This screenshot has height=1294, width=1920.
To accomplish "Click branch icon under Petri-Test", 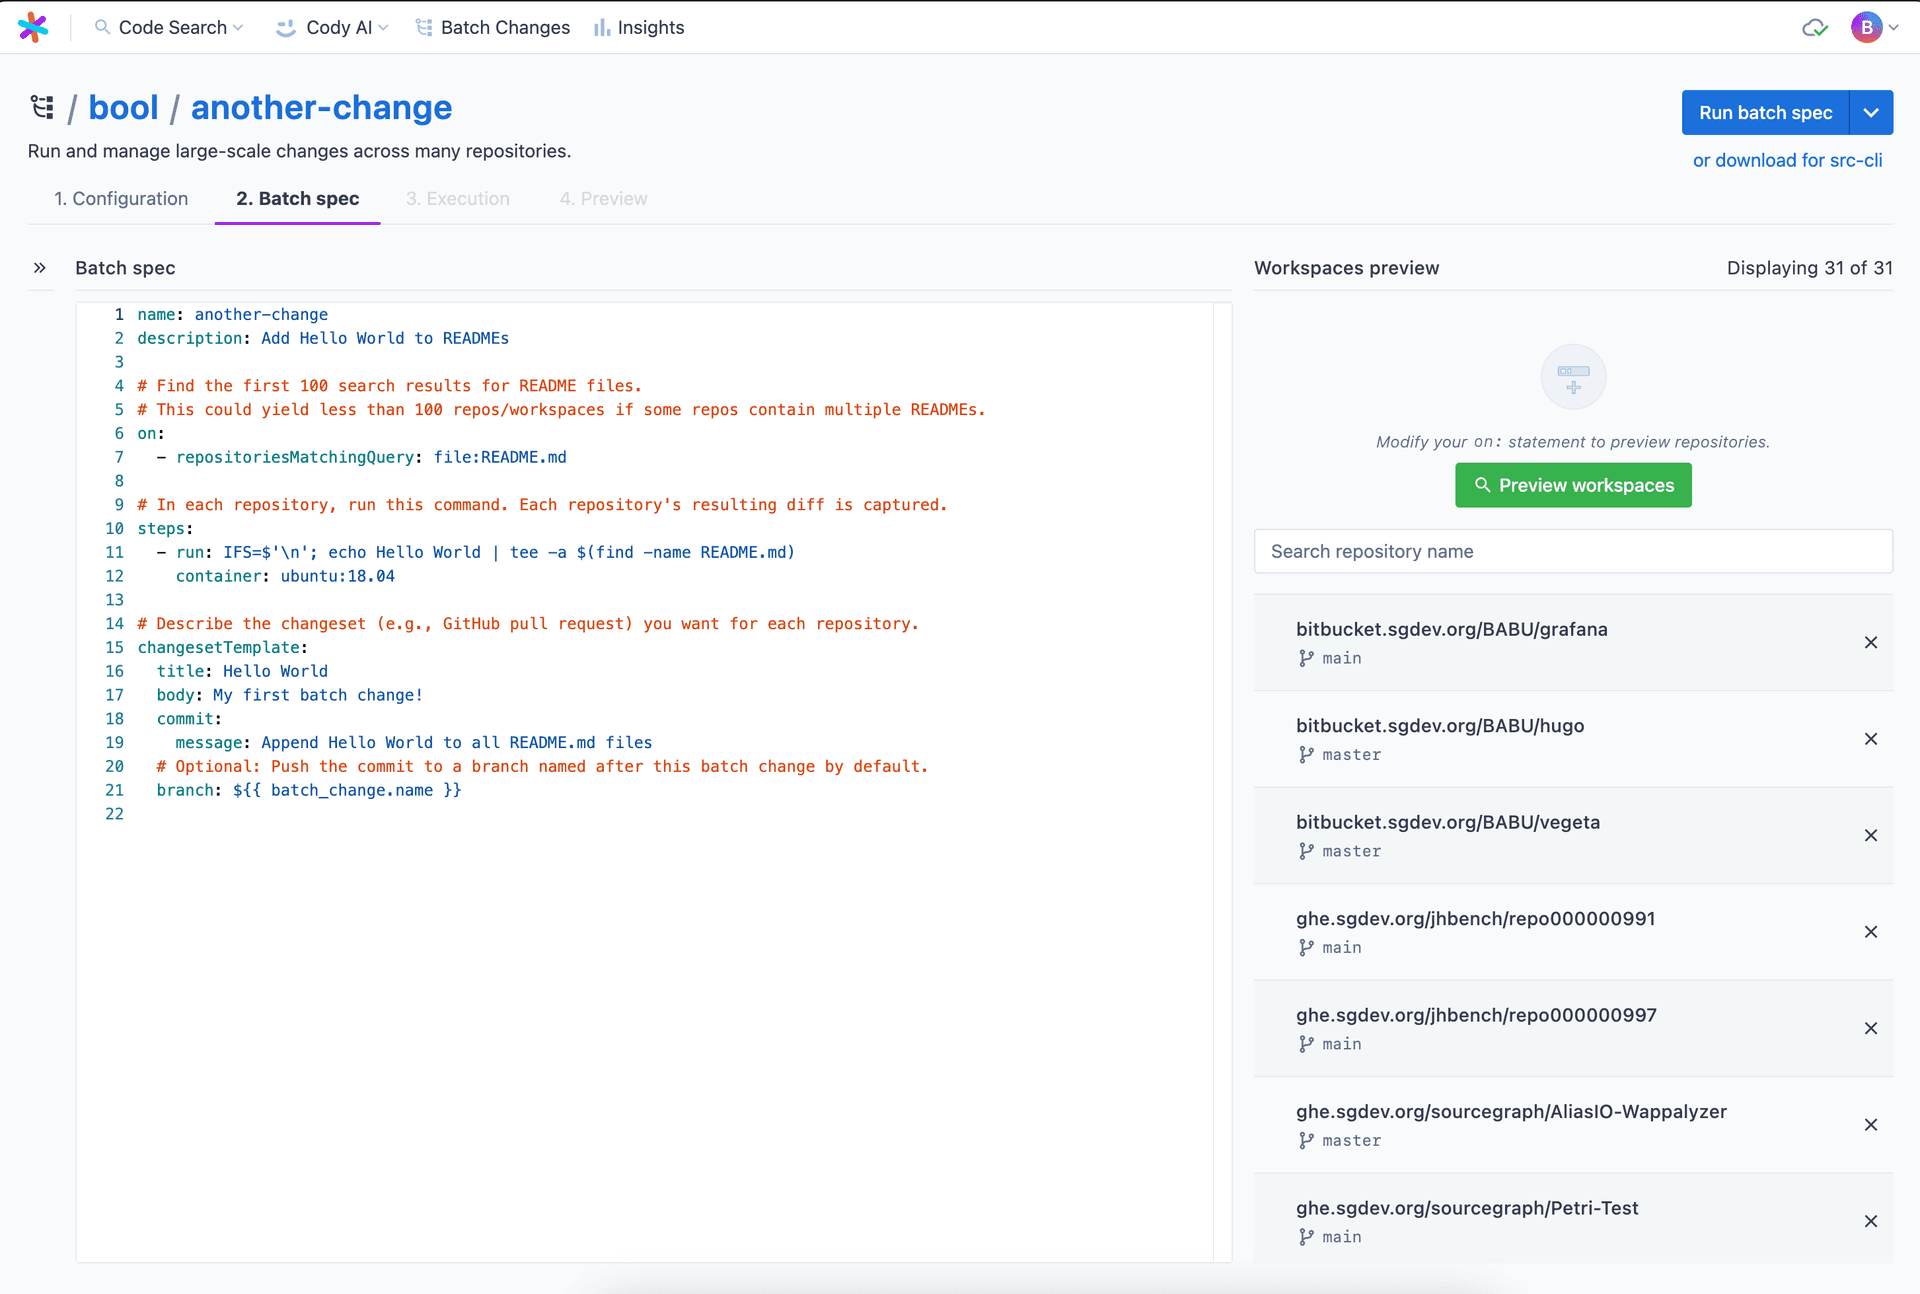I will (x=1306, y=1237).
